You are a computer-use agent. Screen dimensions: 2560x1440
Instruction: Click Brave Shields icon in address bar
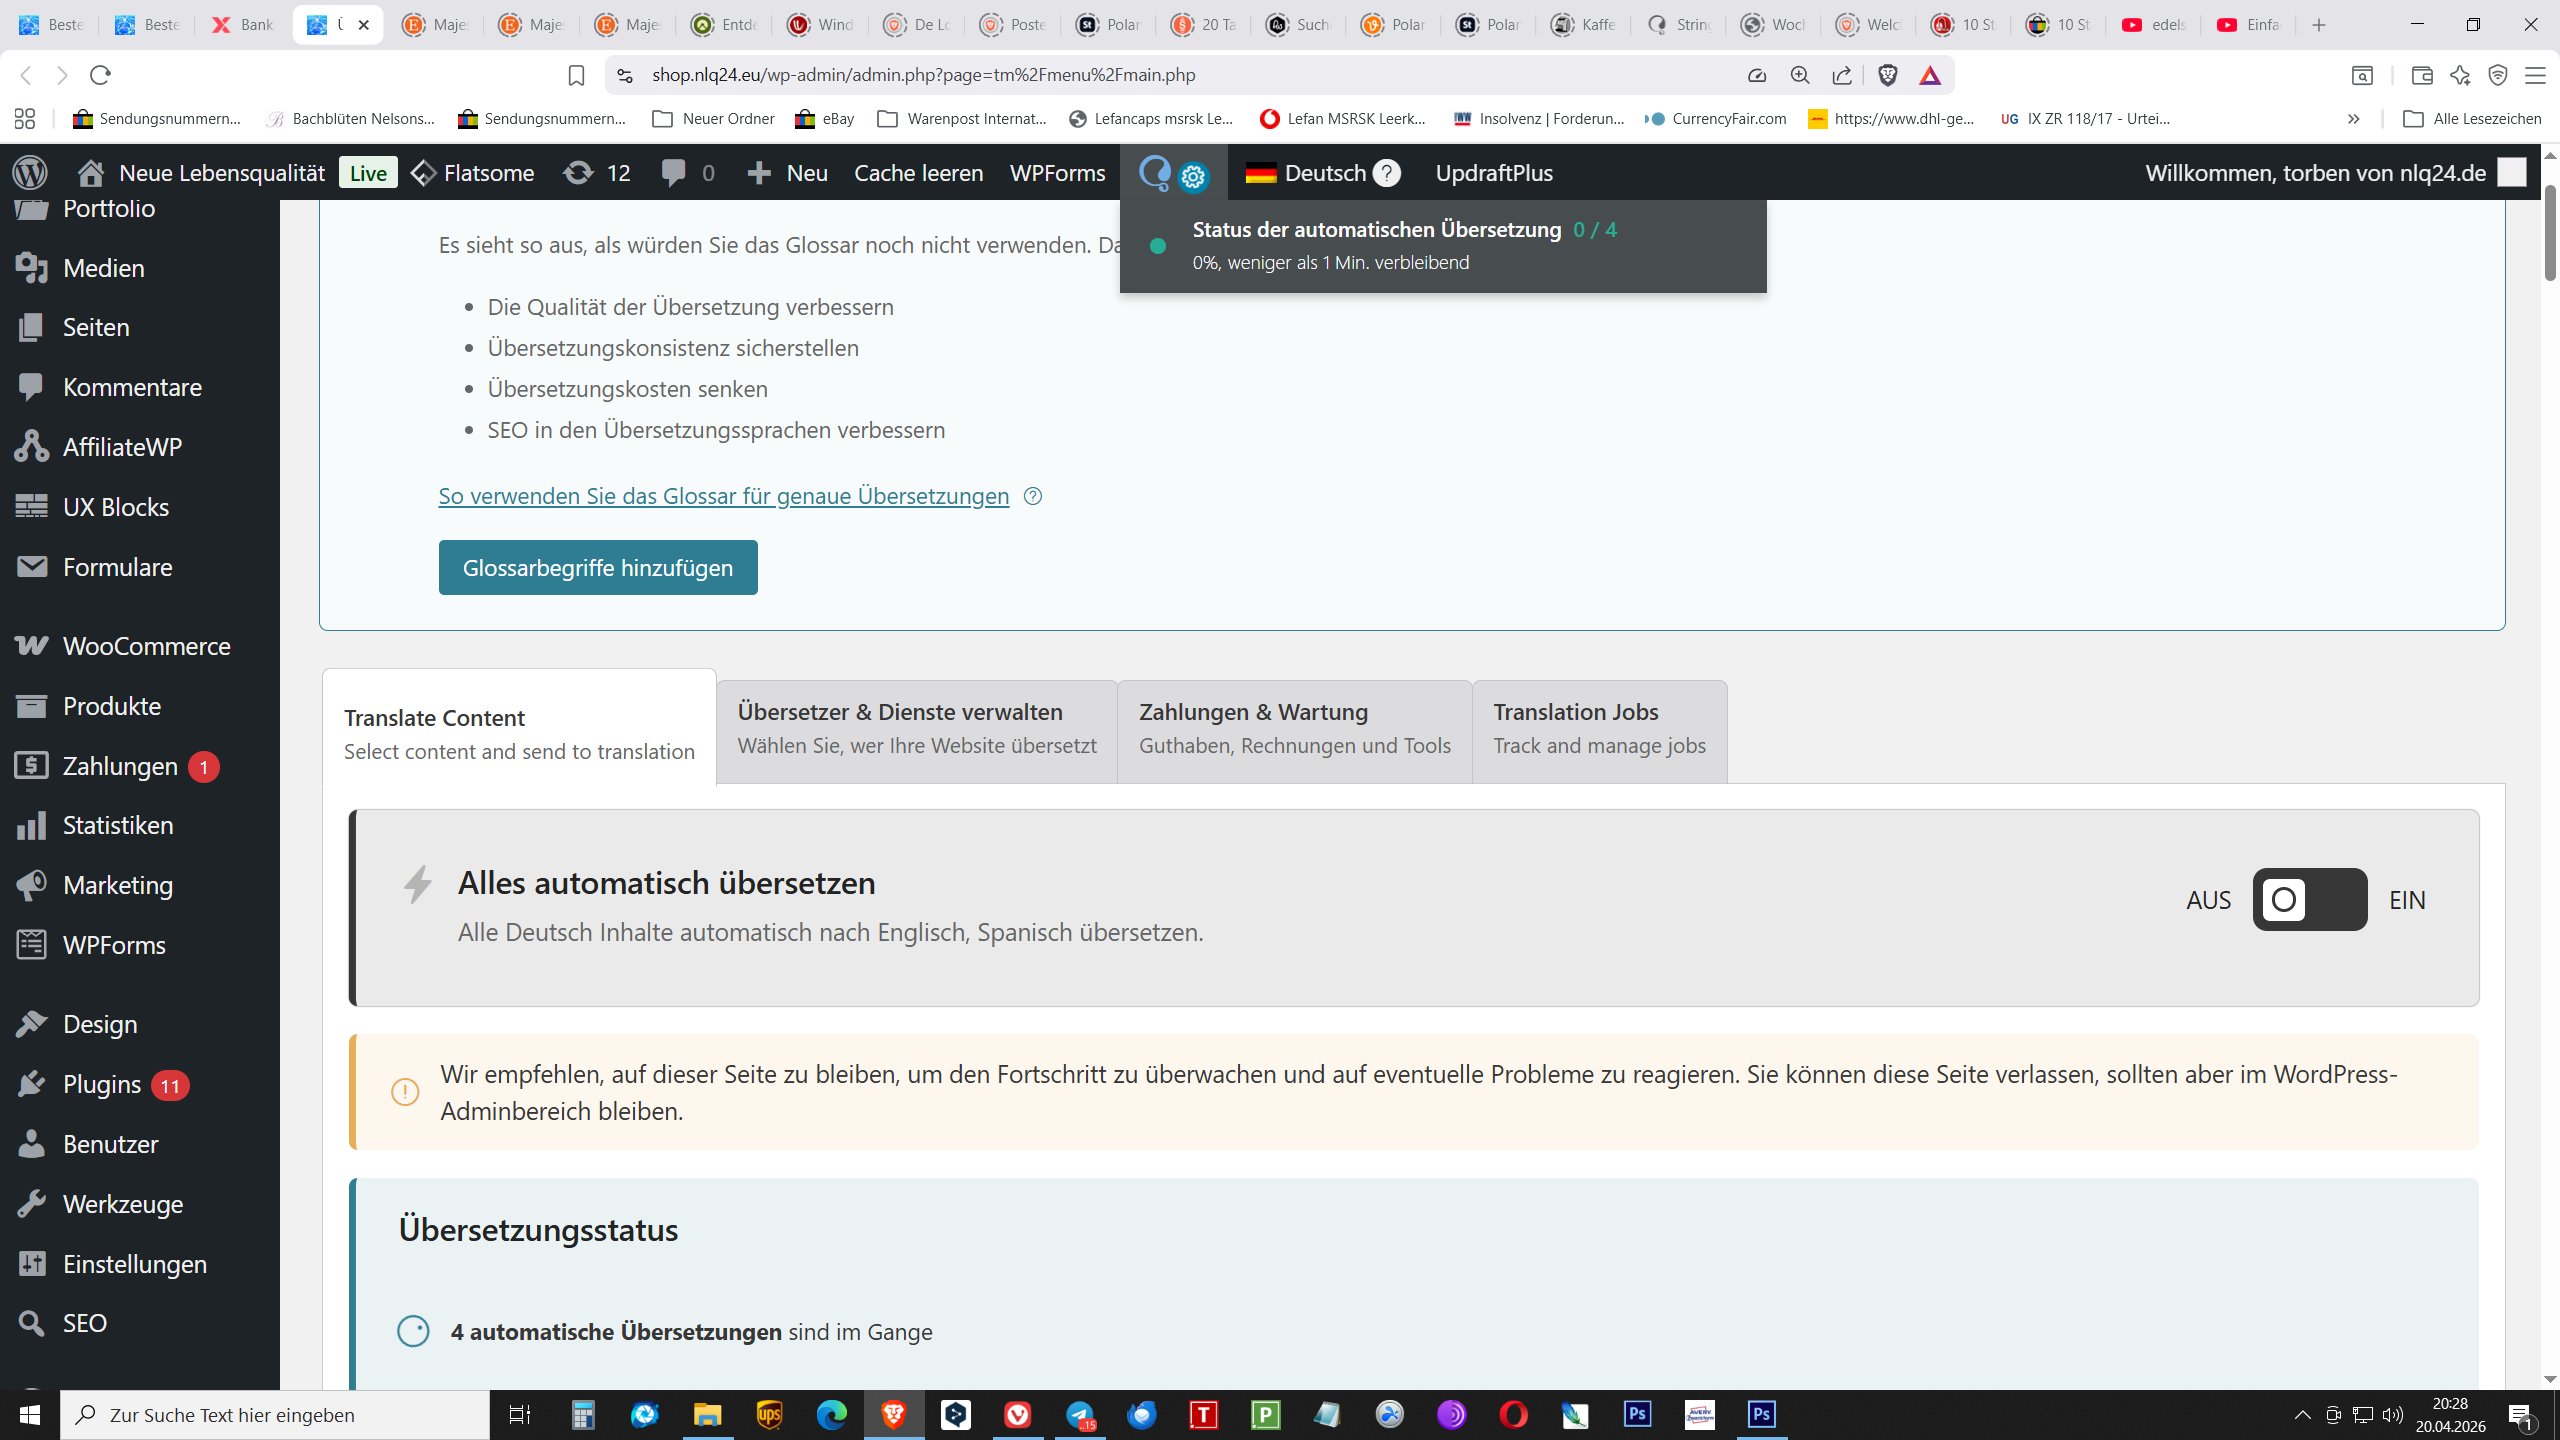pyautogui.click(x=1888, y=75)
